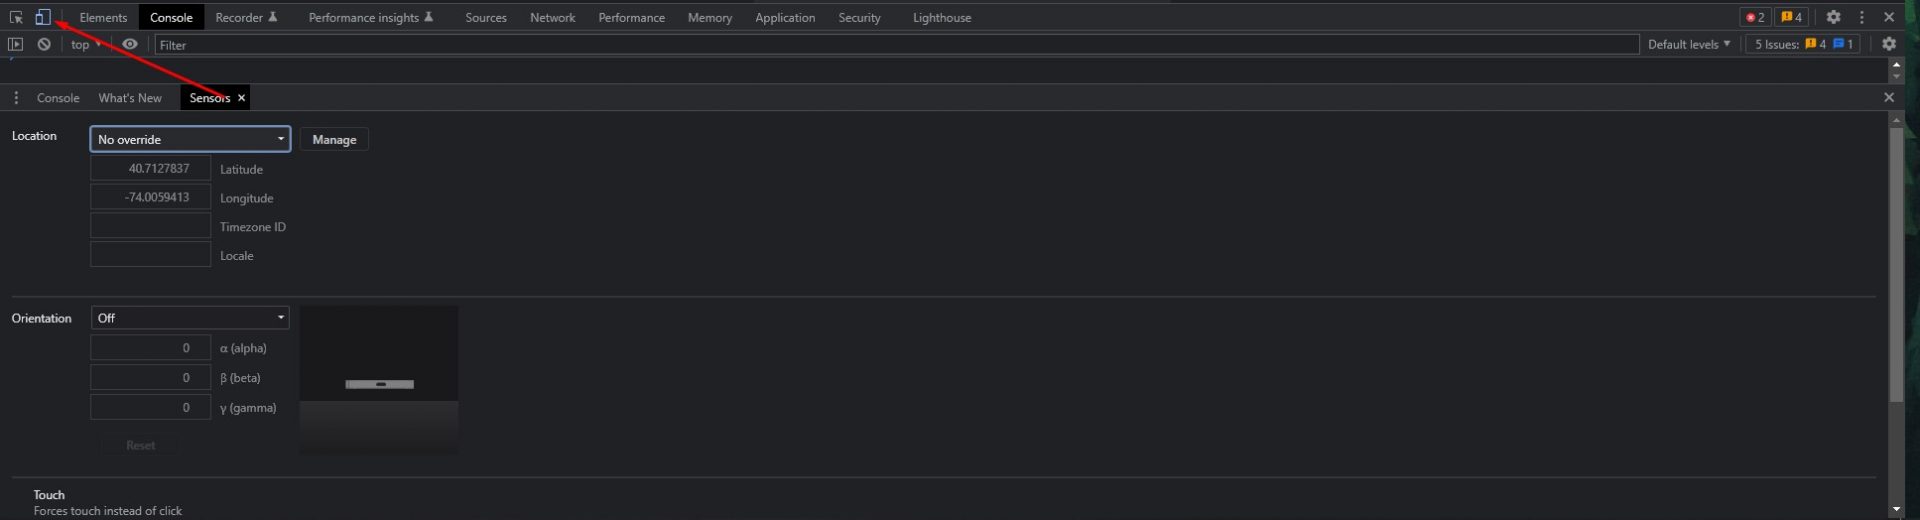Open the Security tab
This screenshot has height=520, width=1920.
coord(859,17)
